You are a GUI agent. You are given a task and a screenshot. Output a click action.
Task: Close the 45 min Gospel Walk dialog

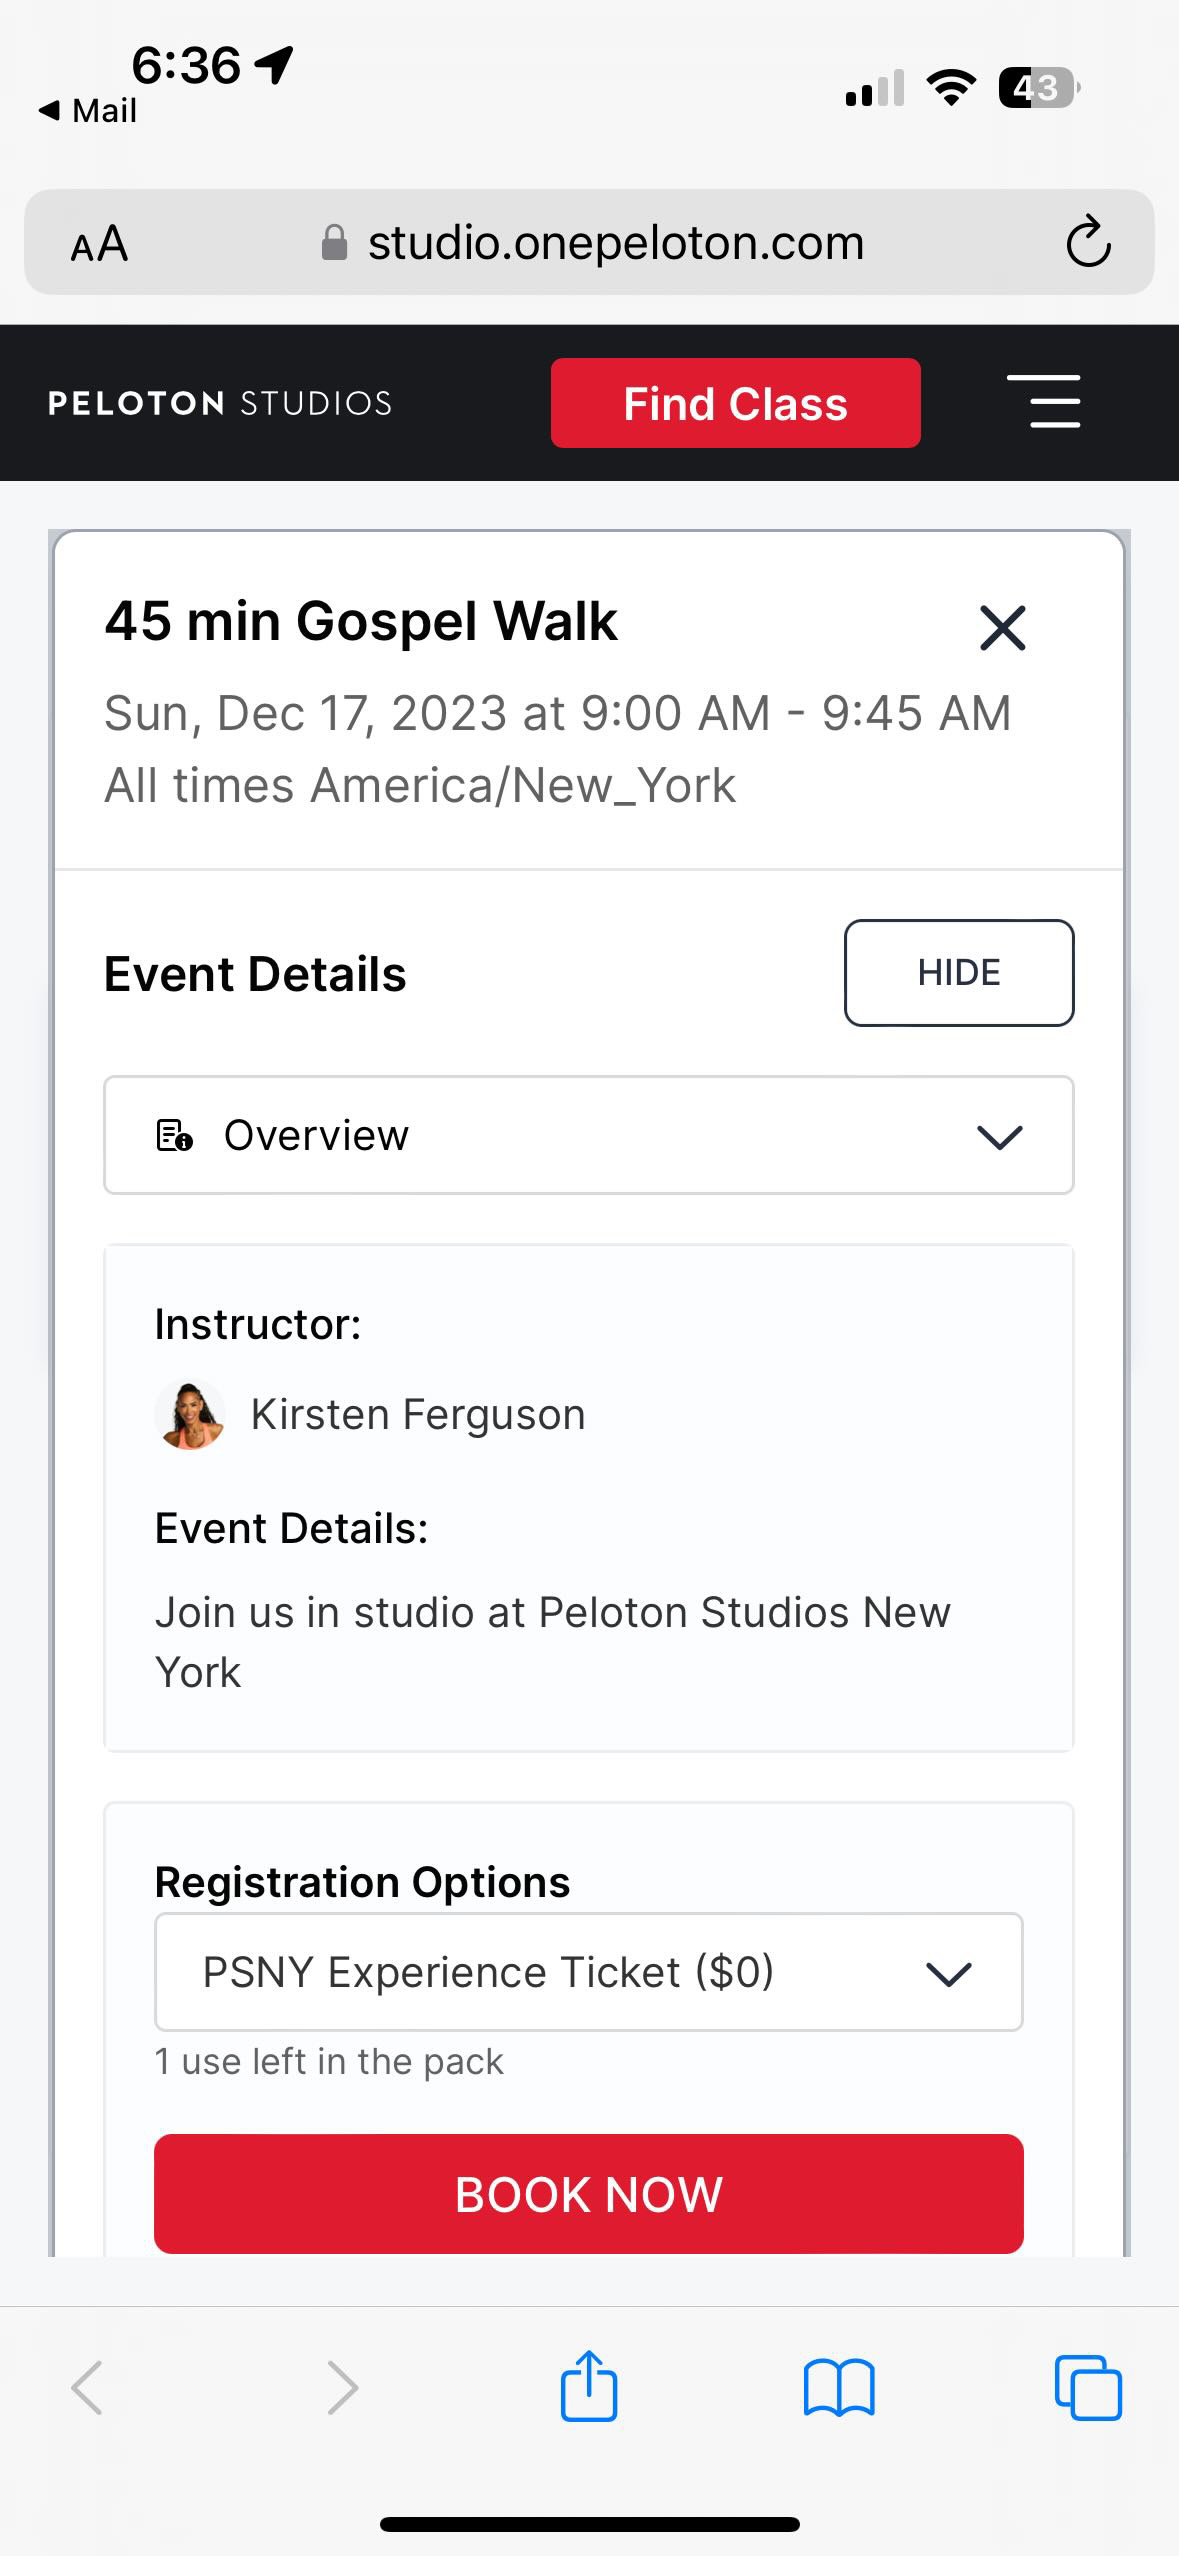(1002, 628)
